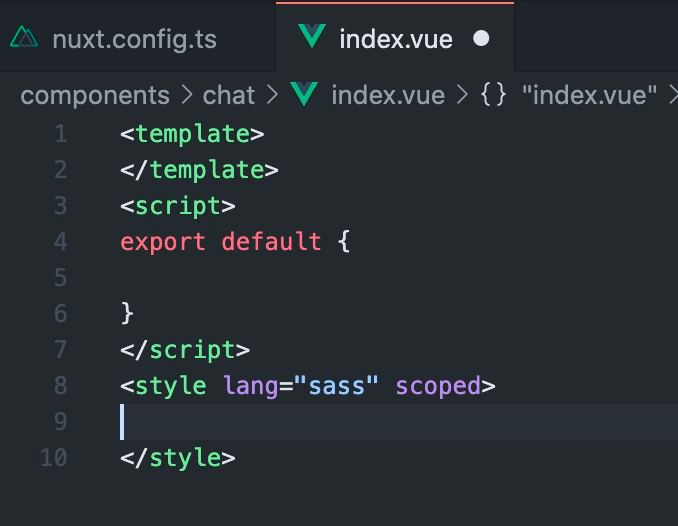
Task: Click line number 10 in gutter
Action: [54, 457]
